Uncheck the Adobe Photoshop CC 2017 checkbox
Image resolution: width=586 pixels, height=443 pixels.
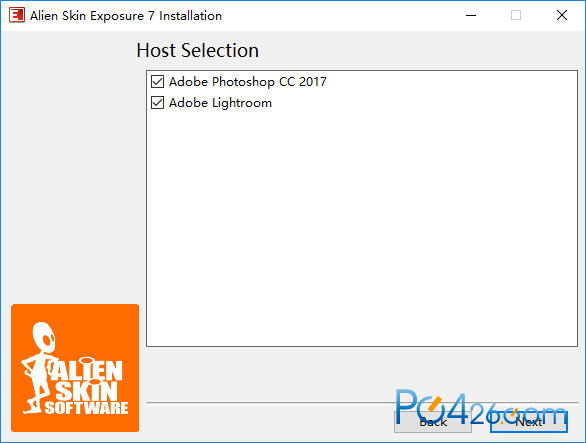157,81
